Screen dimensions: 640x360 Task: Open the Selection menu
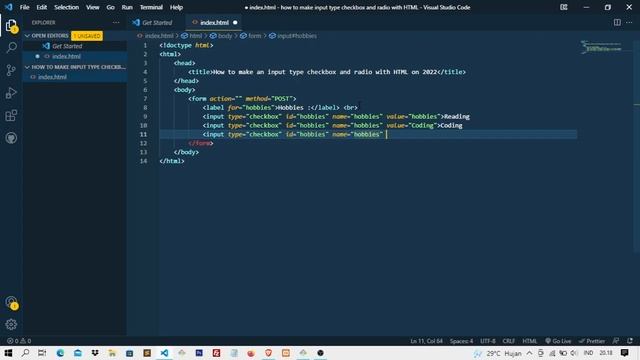coord(67,7)
